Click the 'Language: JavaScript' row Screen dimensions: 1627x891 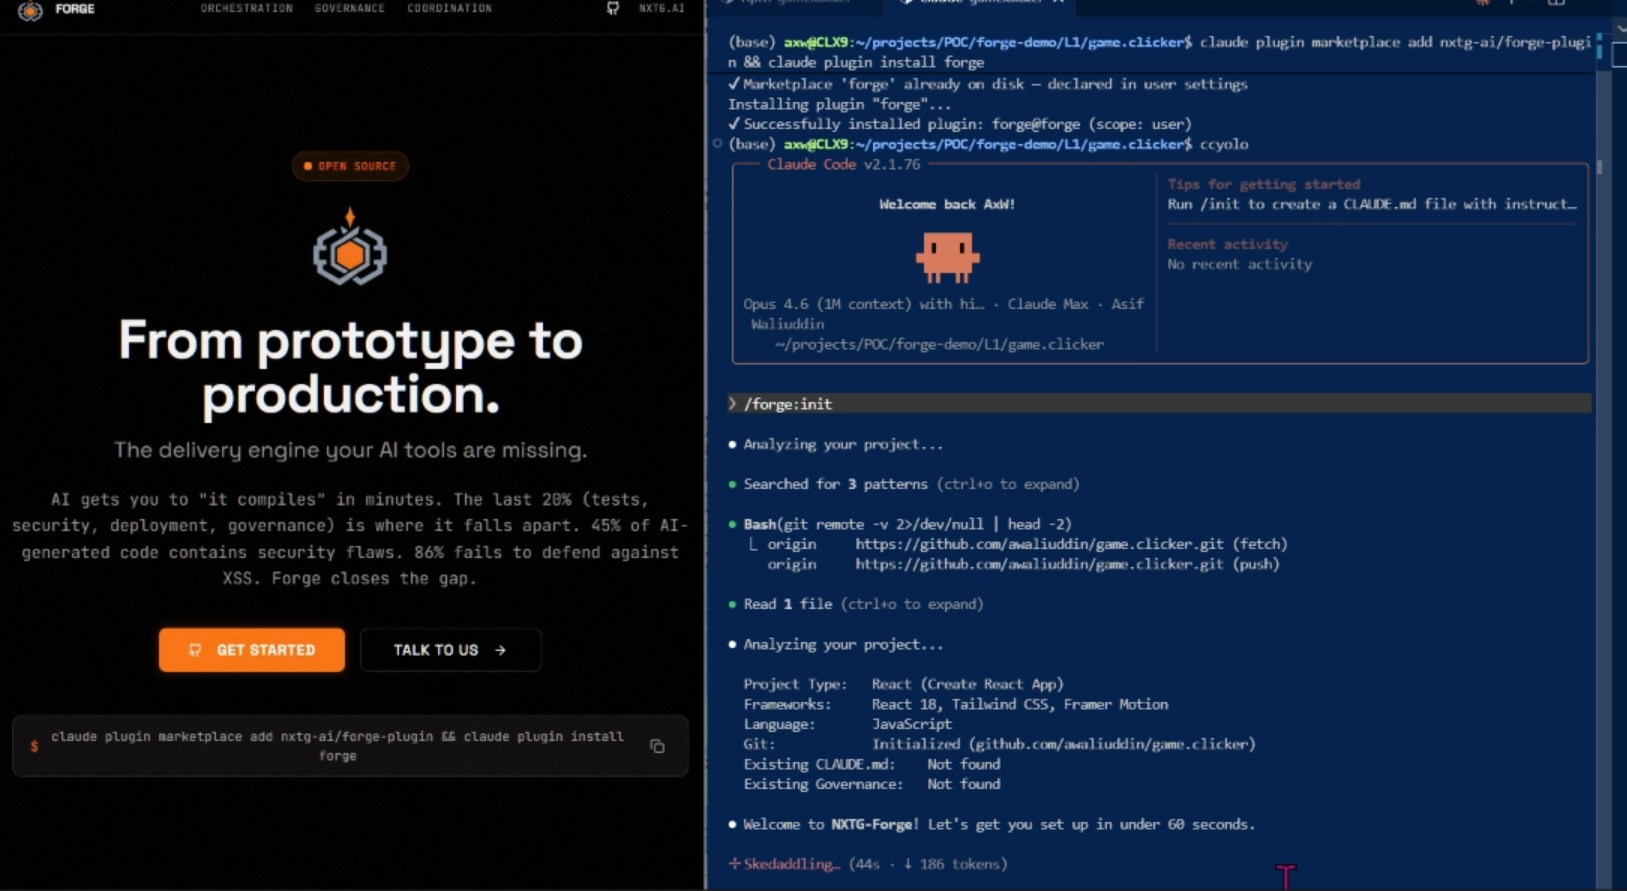pos(847,724)
